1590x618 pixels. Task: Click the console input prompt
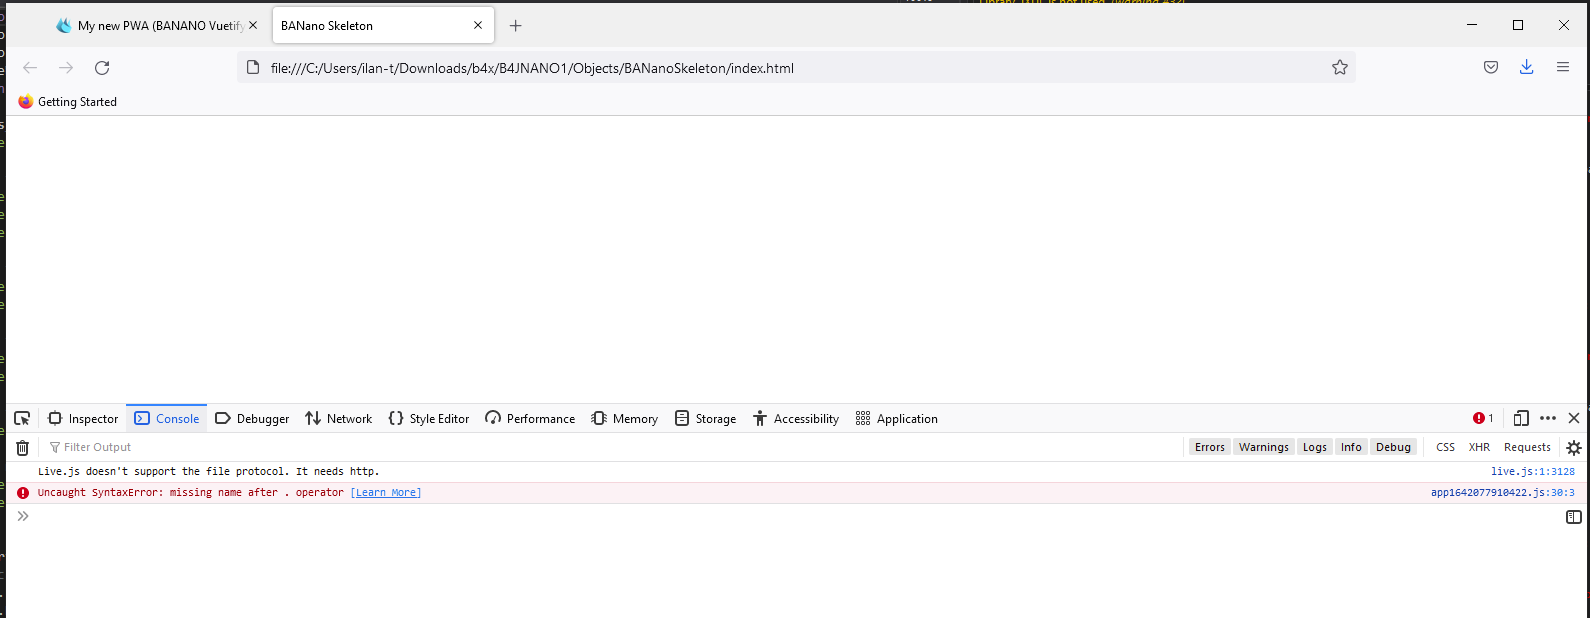[x=790, y=517]
